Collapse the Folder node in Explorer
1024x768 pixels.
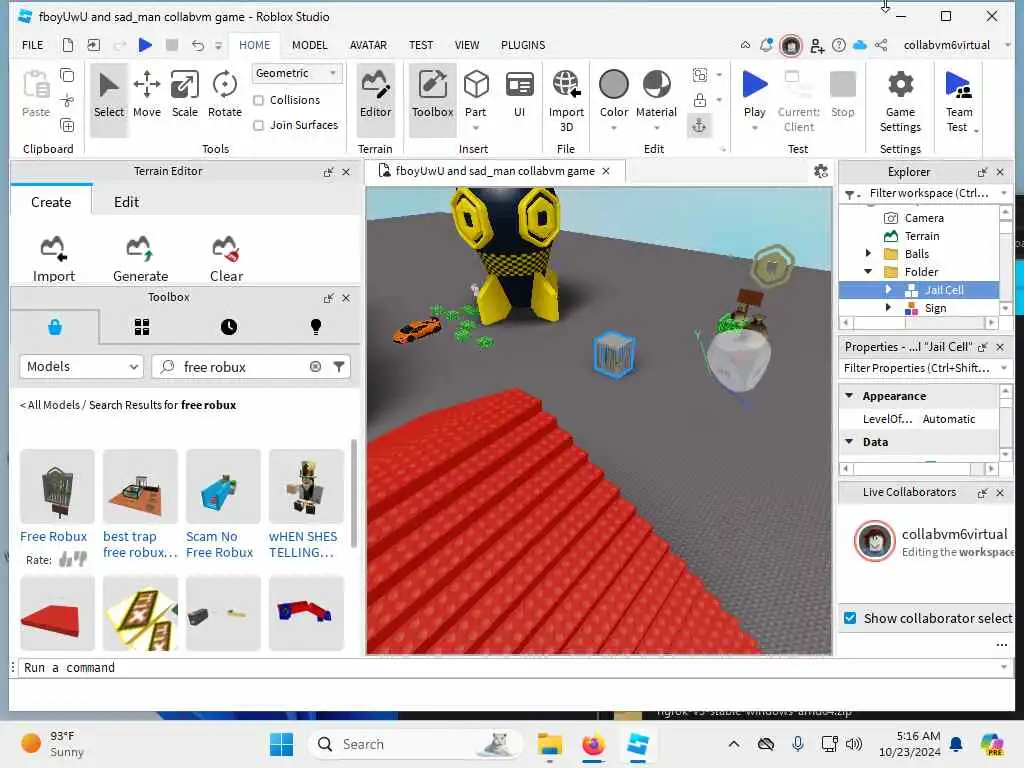point(868,271)
